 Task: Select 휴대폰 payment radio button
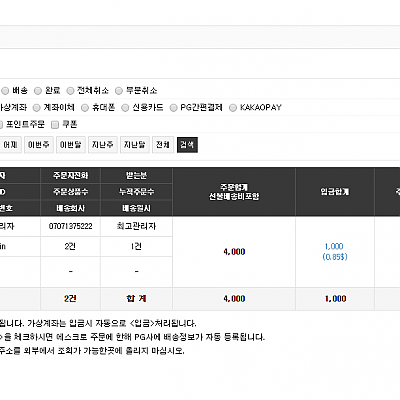point(85,108)
